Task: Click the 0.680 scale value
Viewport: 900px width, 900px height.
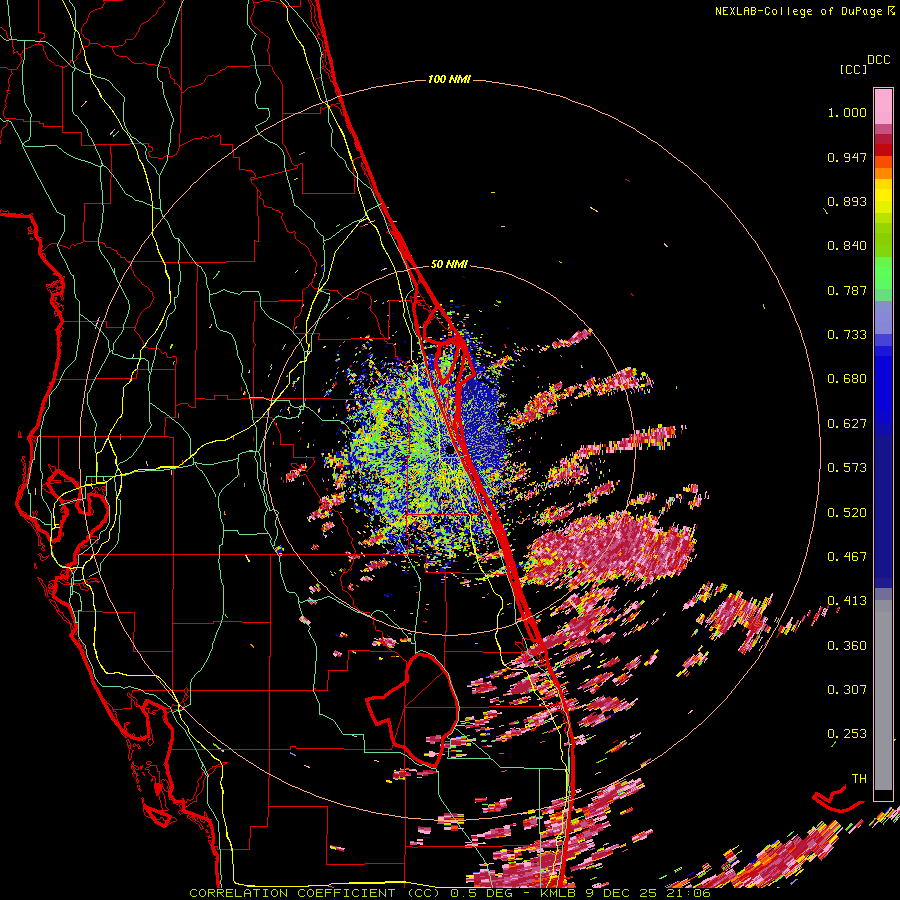Action: pos(847,379)
